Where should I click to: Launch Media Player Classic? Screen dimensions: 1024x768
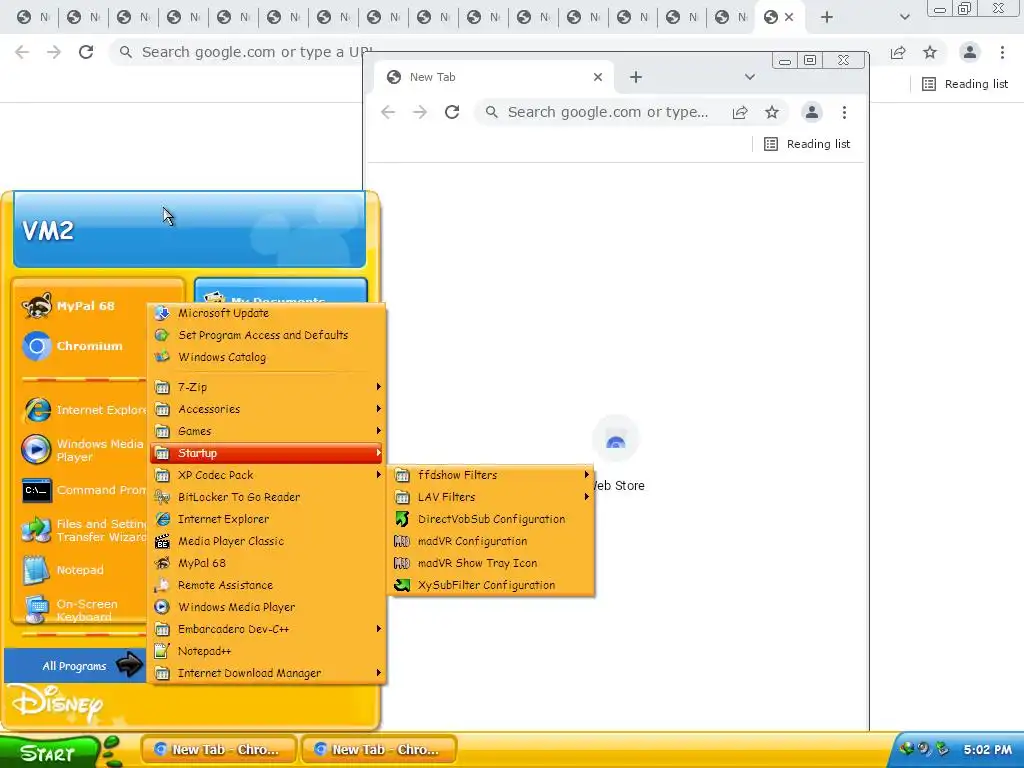(267, 541)
